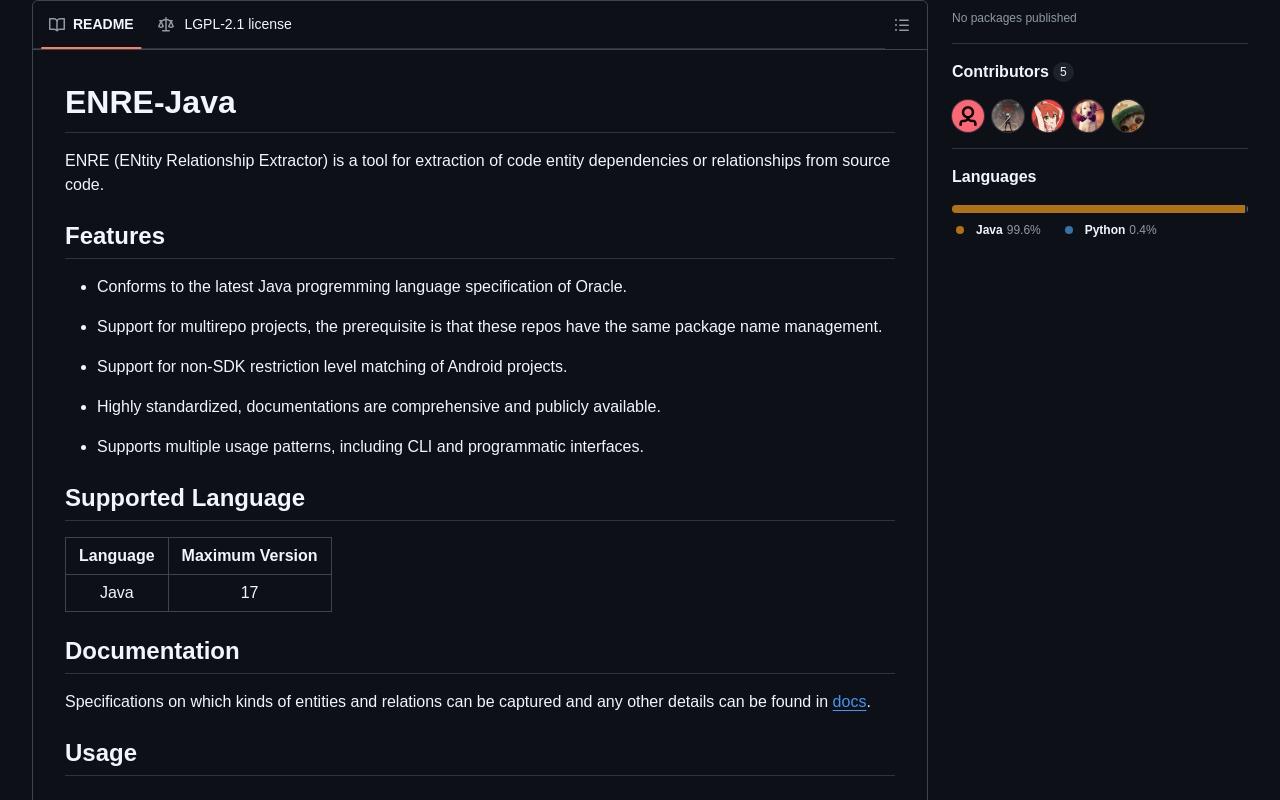The image size is (1280, 800).
Task: Click the Languages sidebar heading
Action: [994, 177]
